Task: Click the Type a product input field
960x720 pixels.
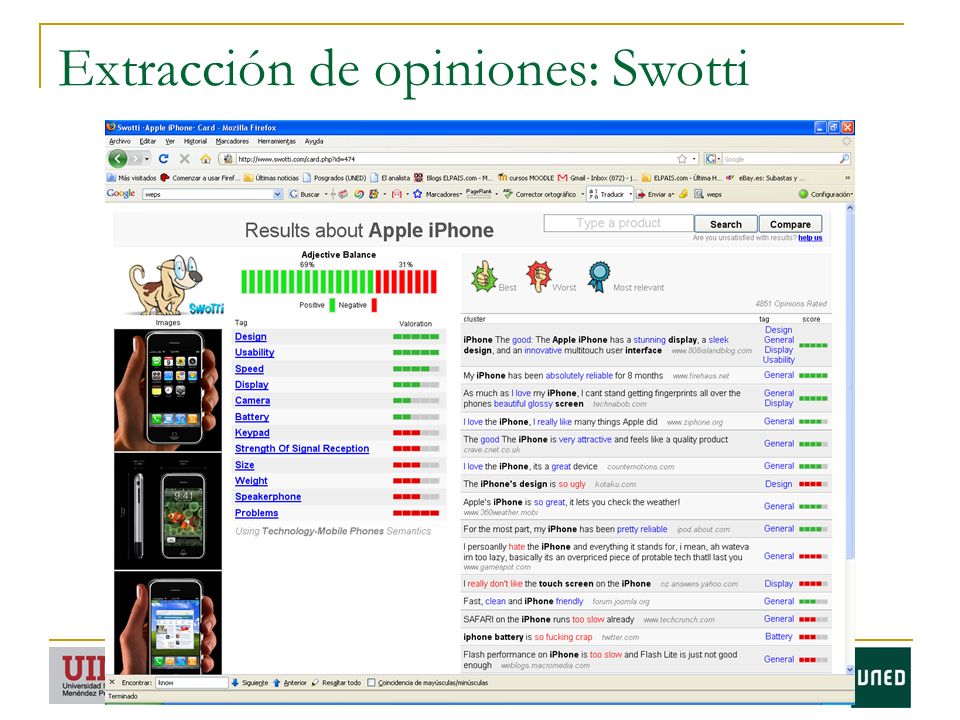Action: click(618, 223)
